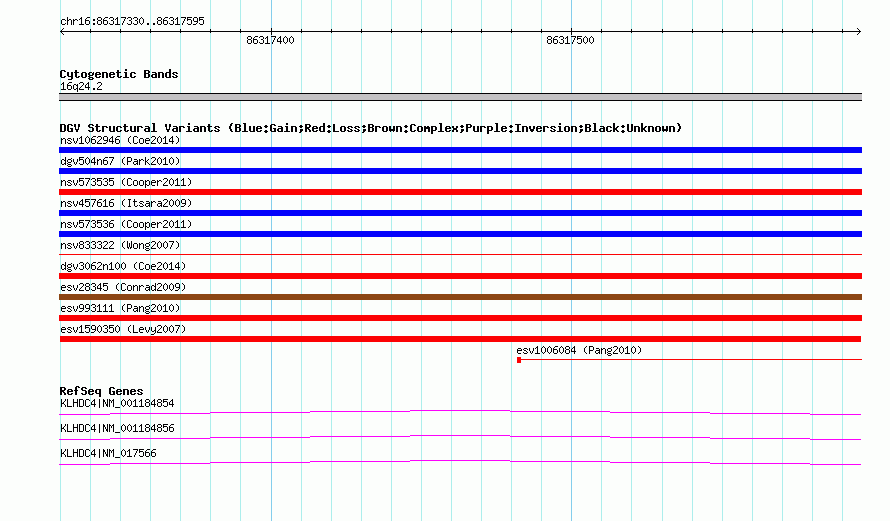Click the chr16:86317330..86317595 coordinates label
Screen dimensions: 890x521
(132, 21)
